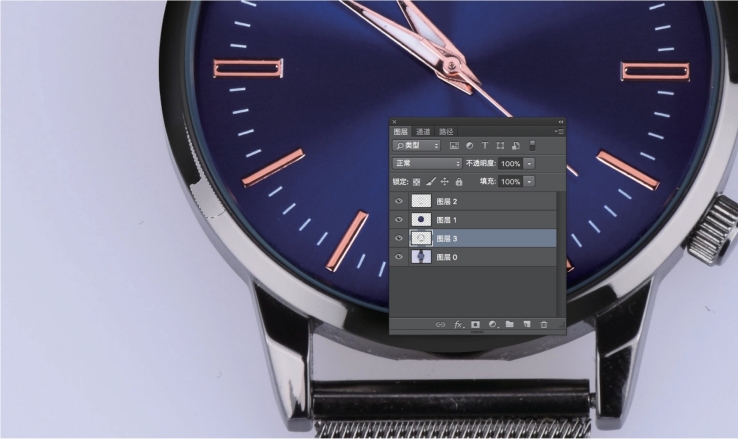Screen dimensions: 738x439
Task: Open the 类型 filter type dropdown
Action: coord(417,146)
